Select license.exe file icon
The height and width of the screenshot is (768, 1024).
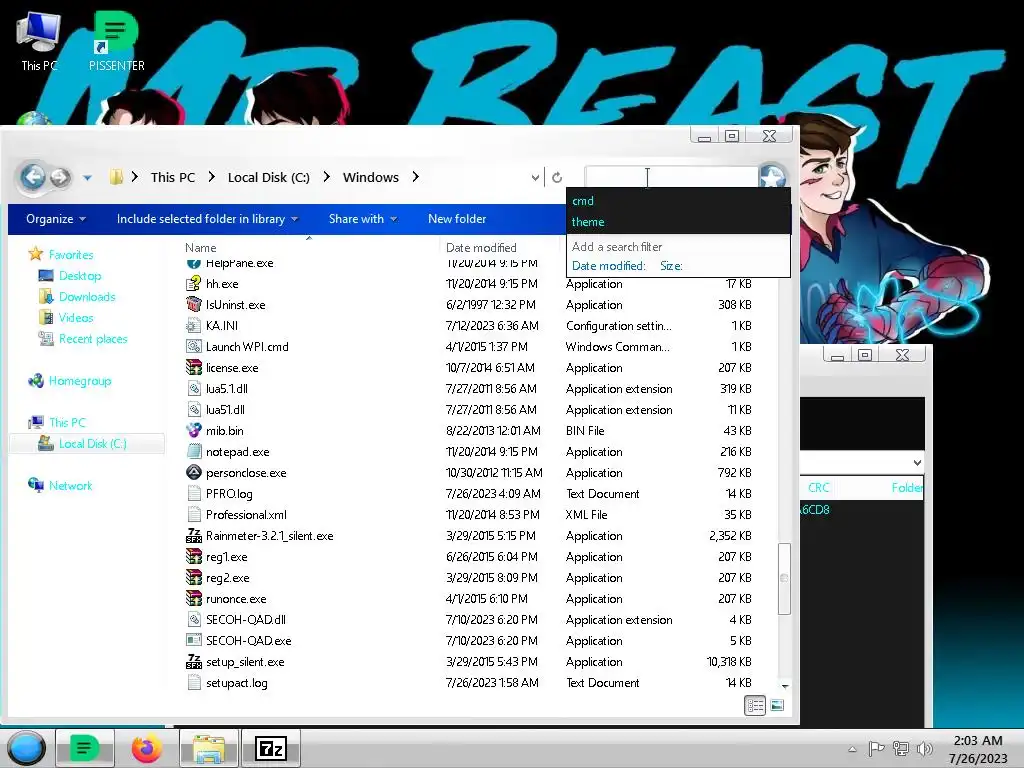click(193, 367)
